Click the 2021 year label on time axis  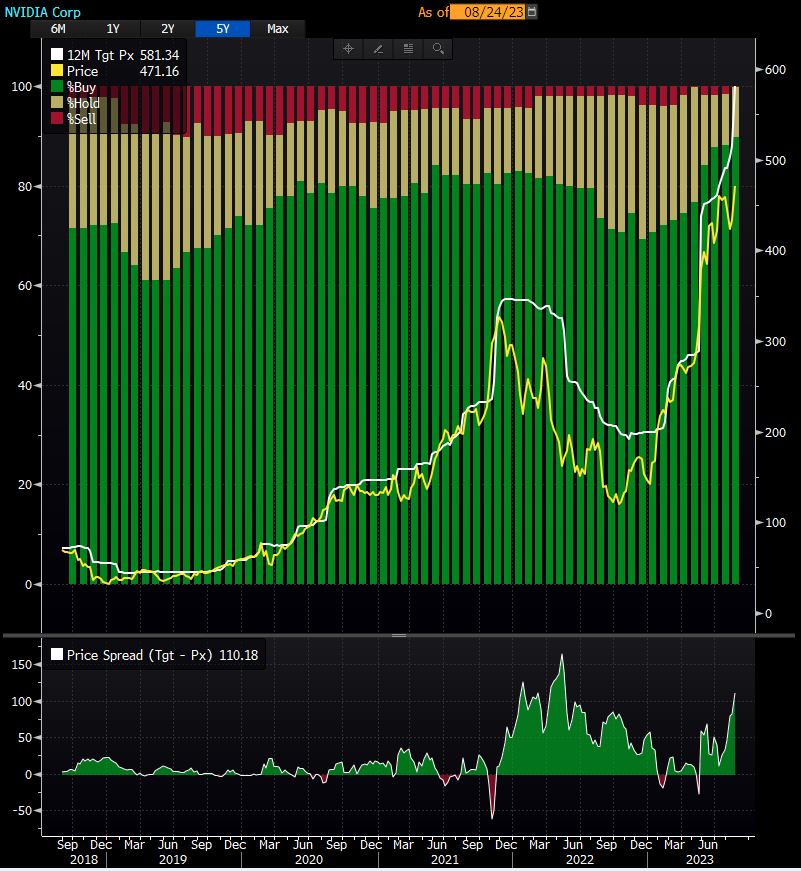coord(445,860)
